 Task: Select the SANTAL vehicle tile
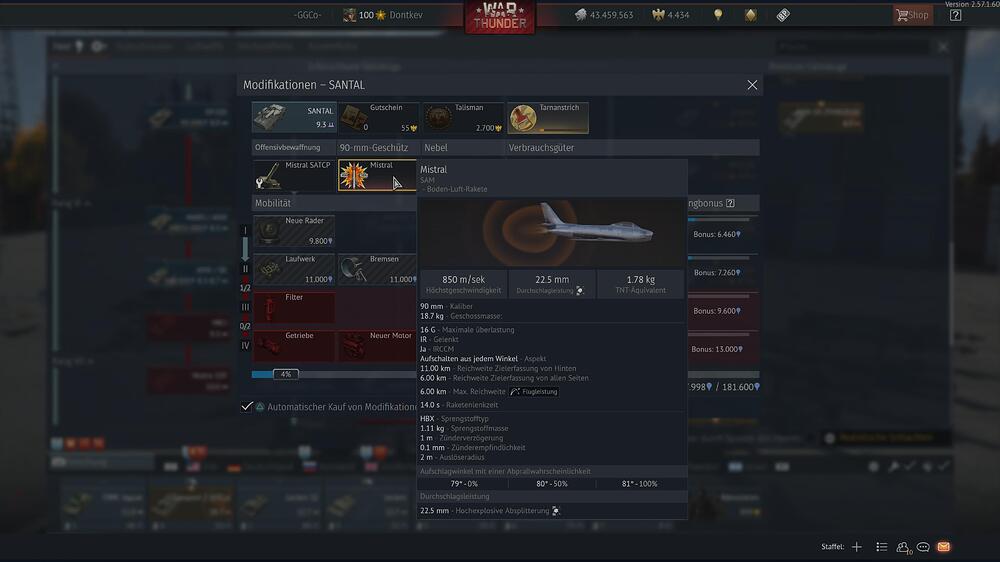294,117
